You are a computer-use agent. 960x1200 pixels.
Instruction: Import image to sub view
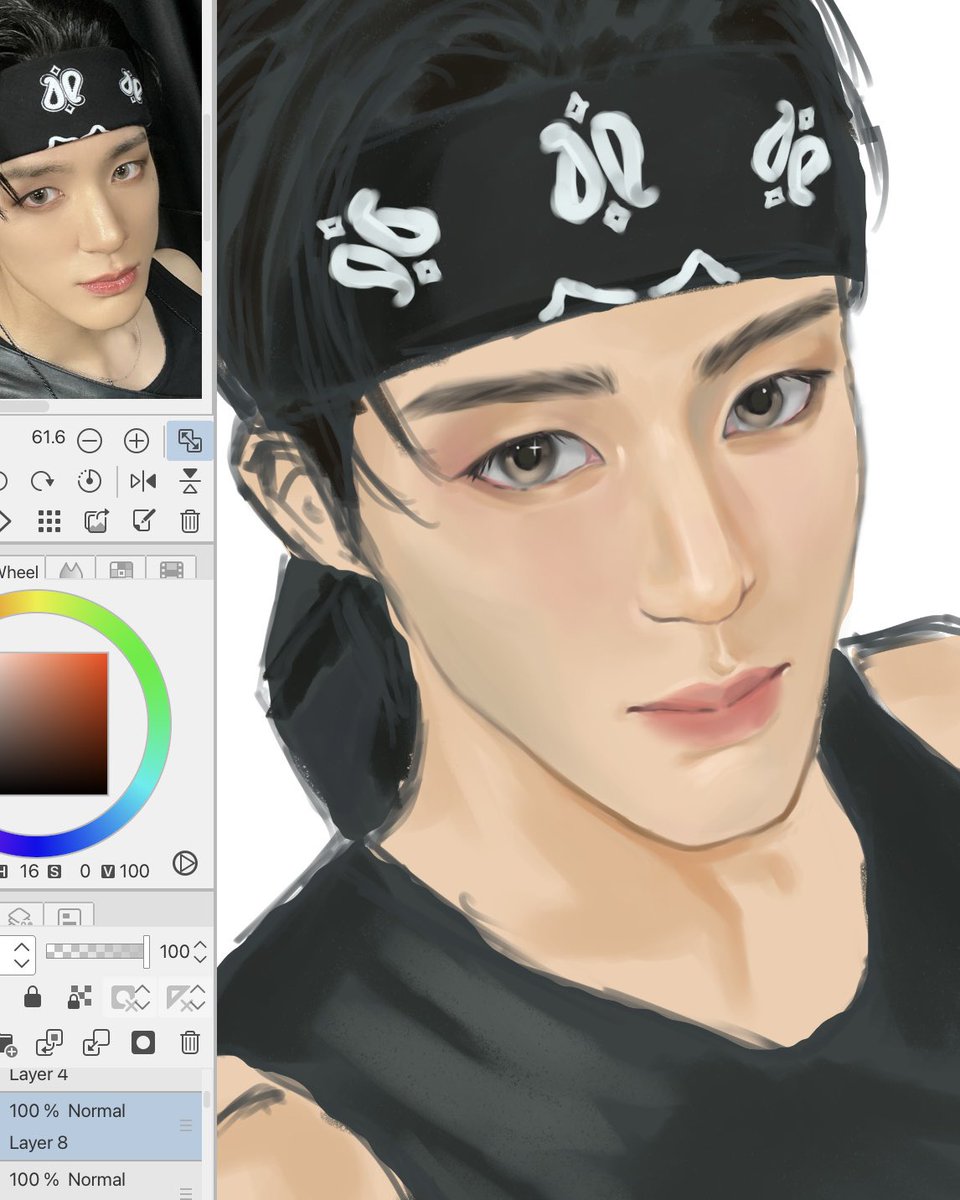tap(96, 521)
